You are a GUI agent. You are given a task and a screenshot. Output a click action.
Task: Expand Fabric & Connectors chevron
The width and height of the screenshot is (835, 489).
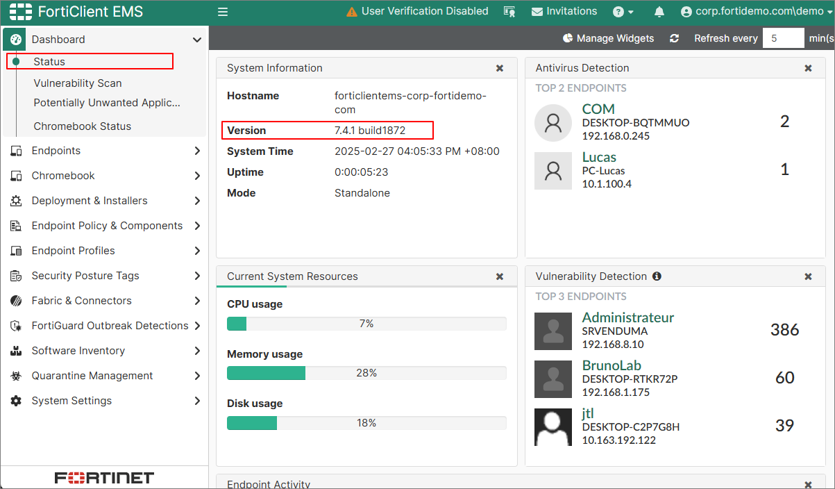coord(197,301)
